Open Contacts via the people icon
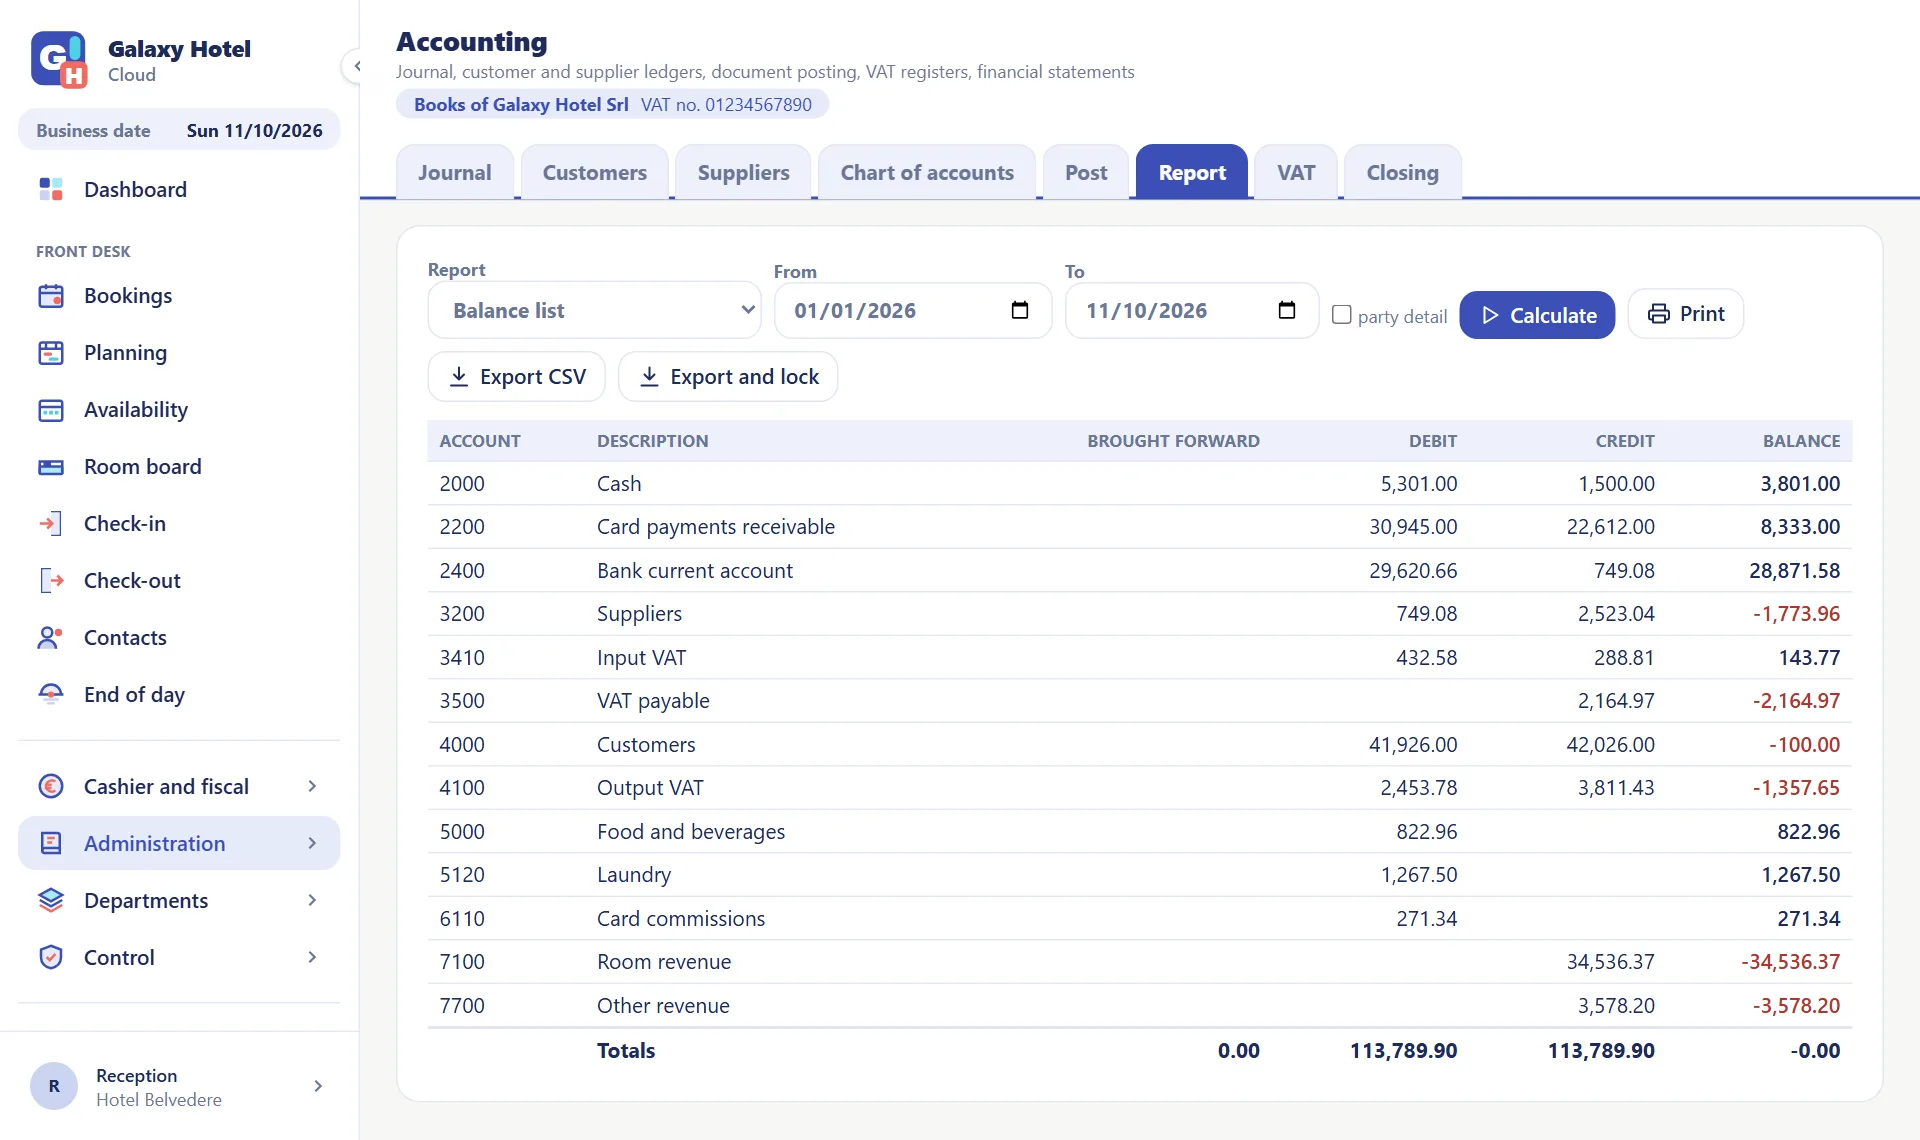1920x1140 pixels. (x=51, y=637)
